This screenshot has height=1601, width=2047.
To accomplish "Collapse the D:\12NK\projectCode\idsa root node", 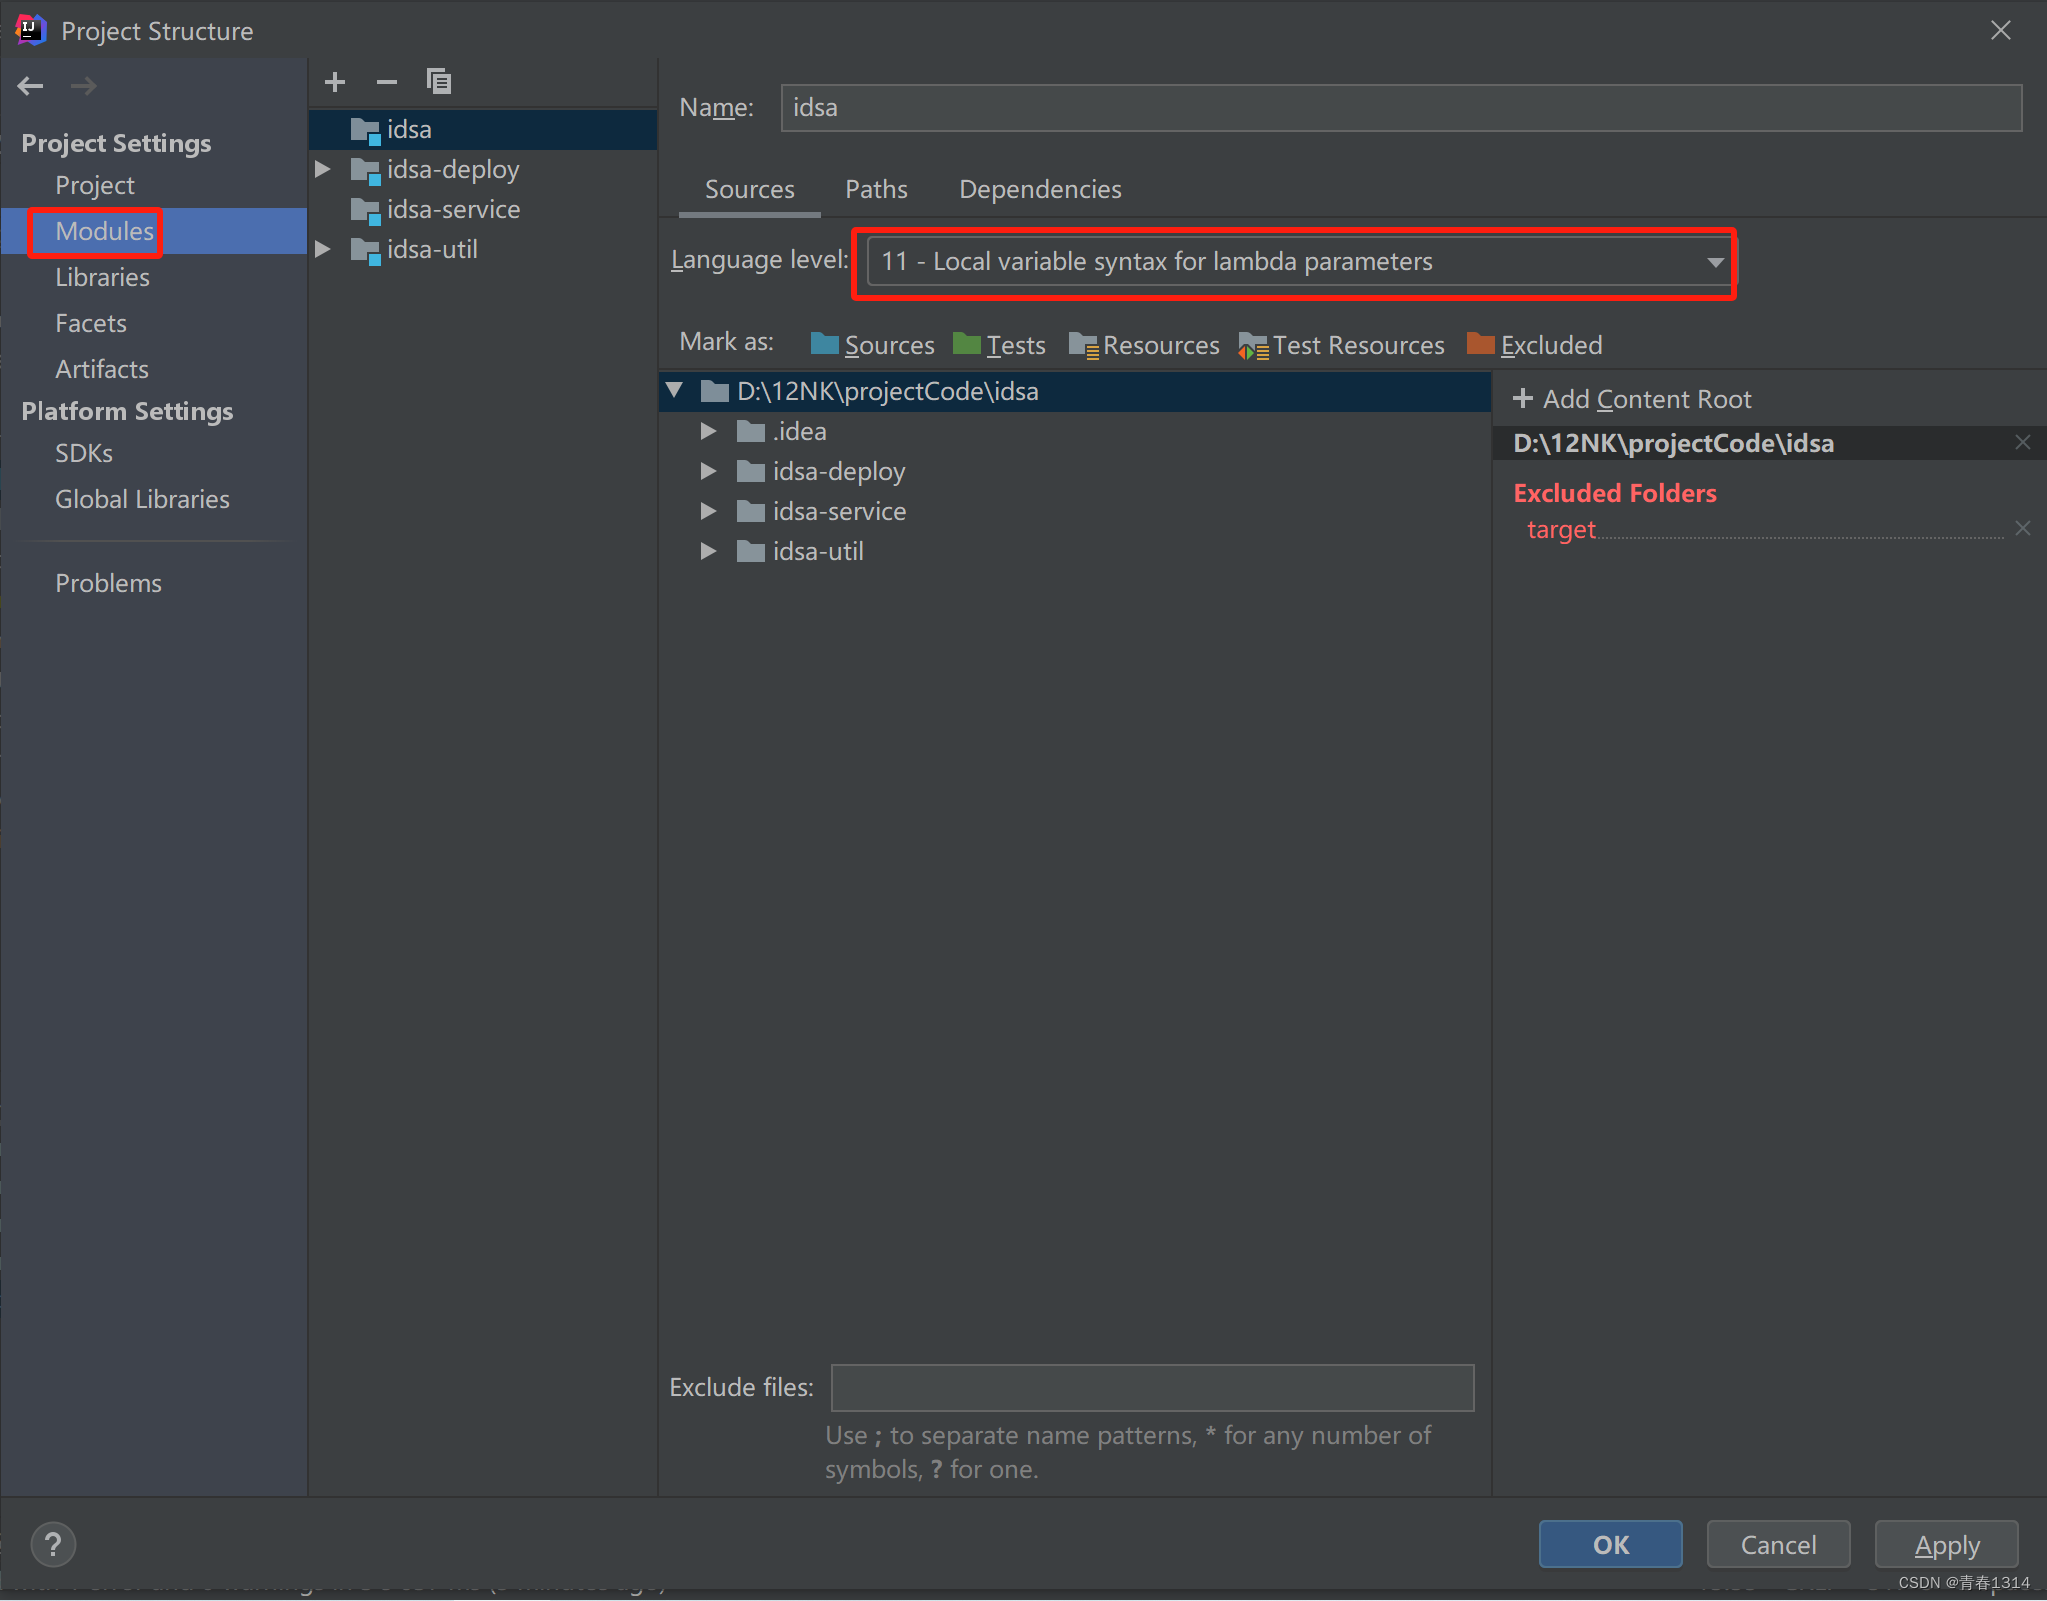I will click(x=675, y=391).
